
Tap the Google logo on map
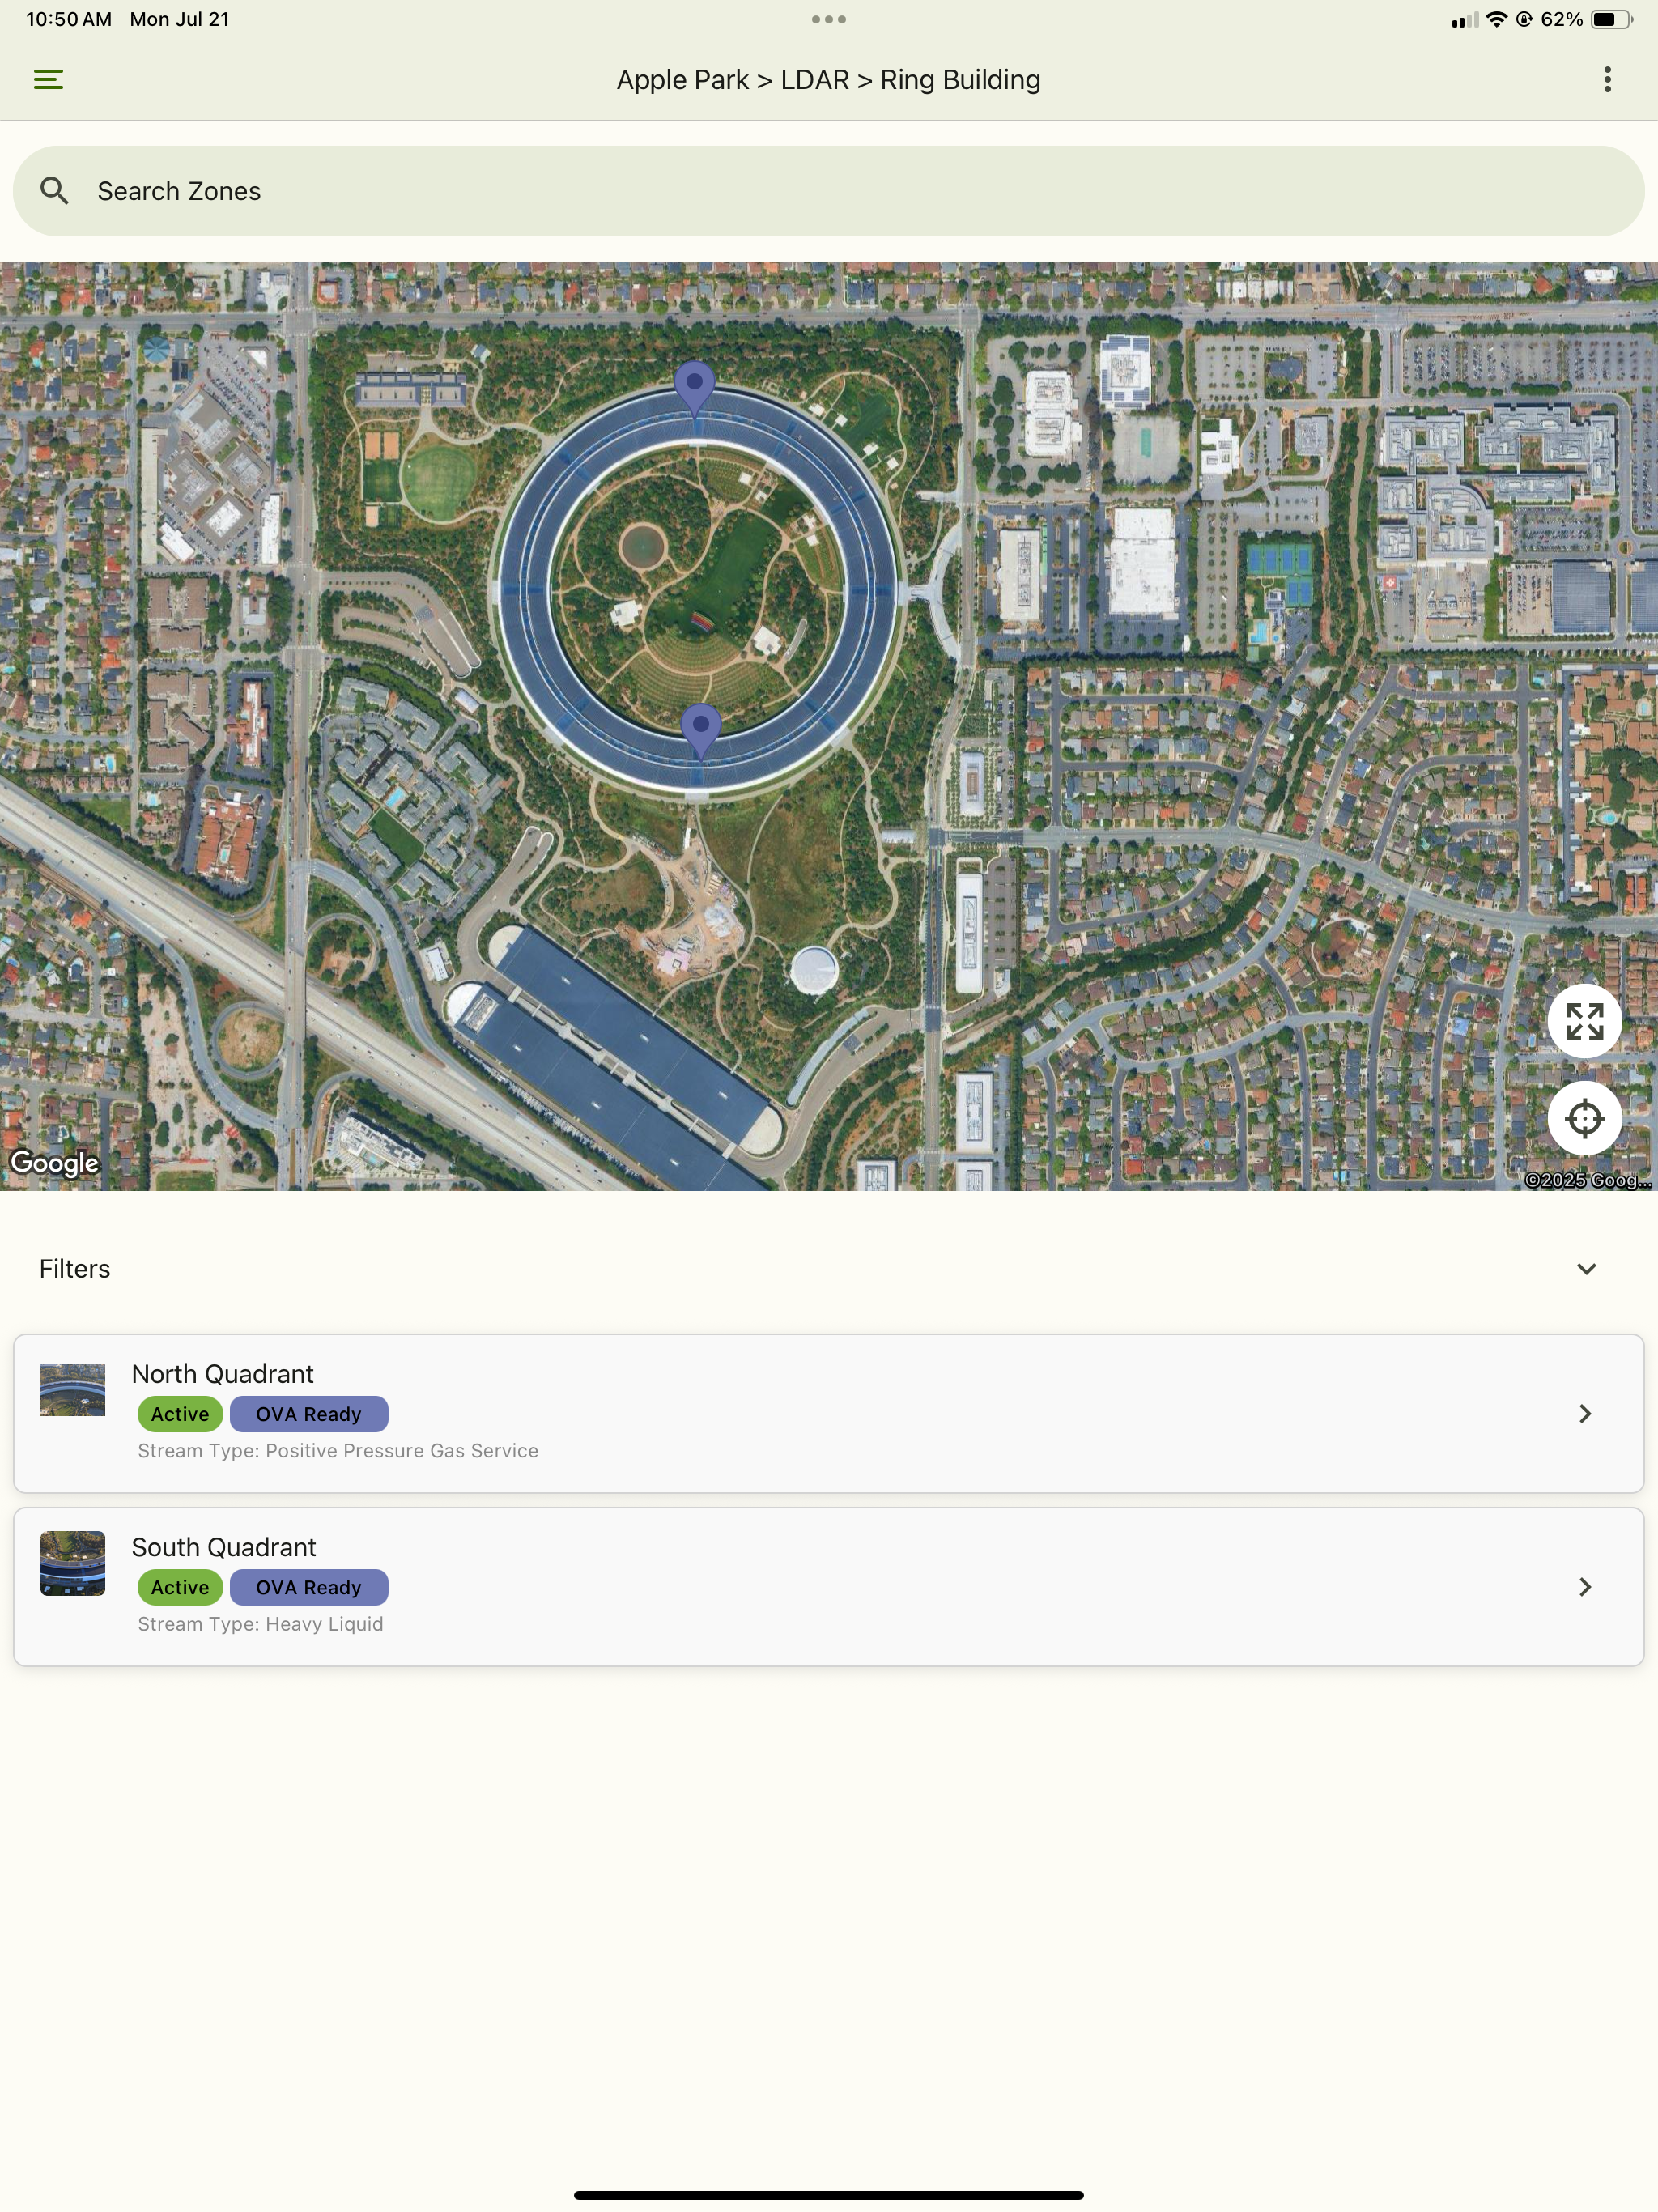(x=54, y=1162)
